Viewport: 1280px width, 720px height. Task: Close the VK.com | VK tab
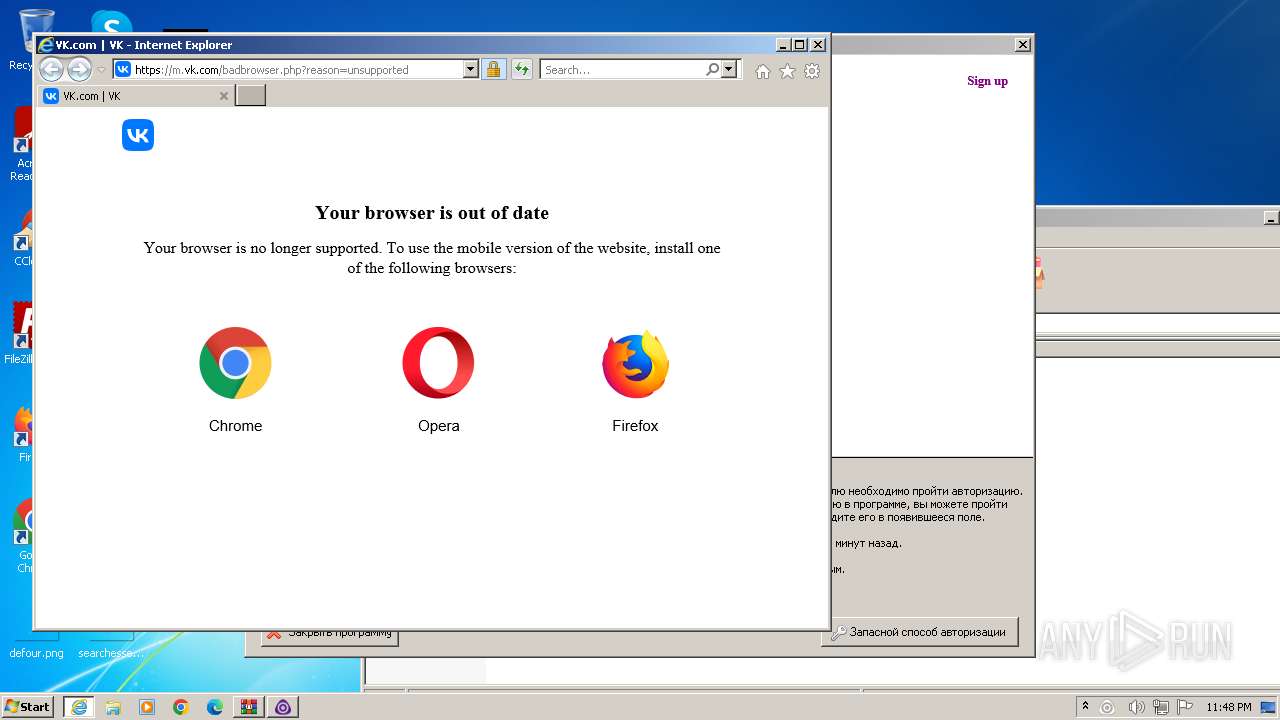[x=224, y=96]
